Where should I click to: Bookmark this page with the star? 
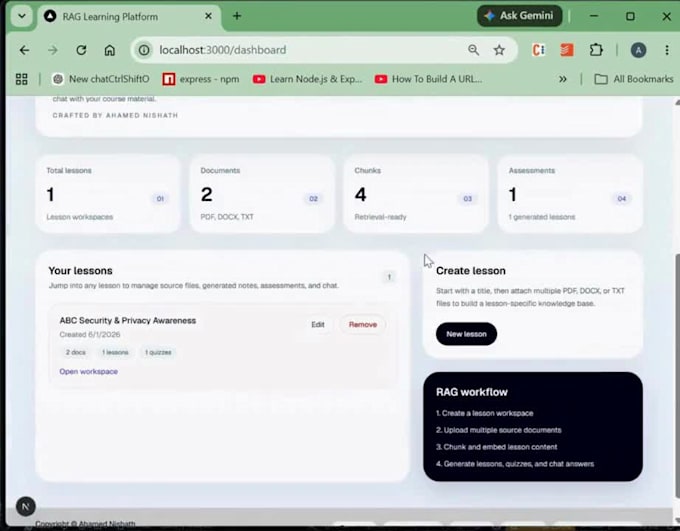pyautogui.click(x=499, y=50)
